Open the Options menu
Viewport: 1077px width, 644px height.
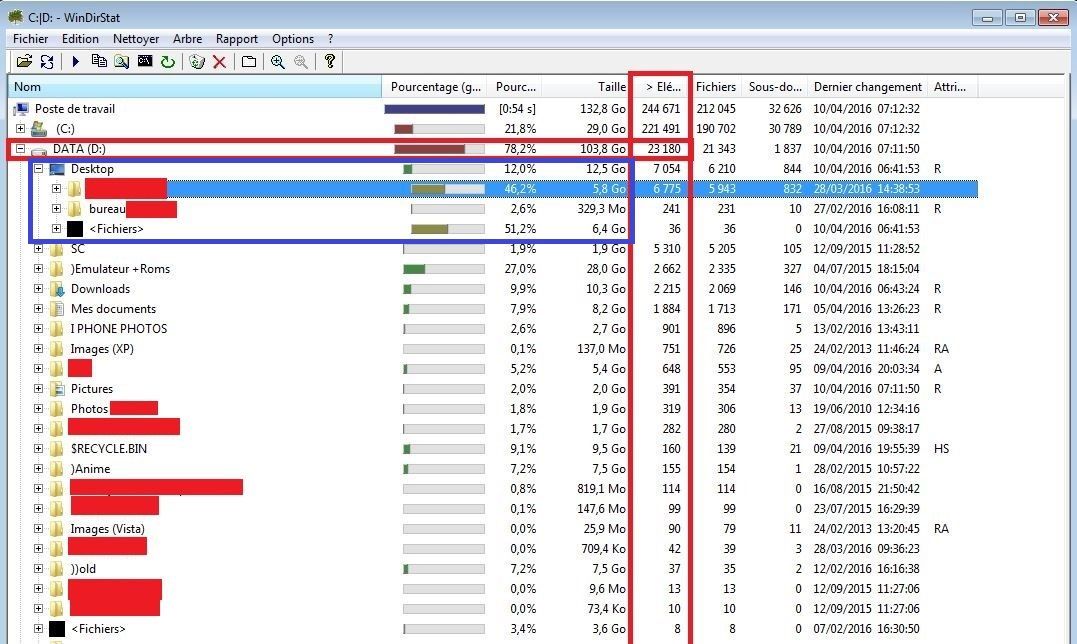(292, 38)
